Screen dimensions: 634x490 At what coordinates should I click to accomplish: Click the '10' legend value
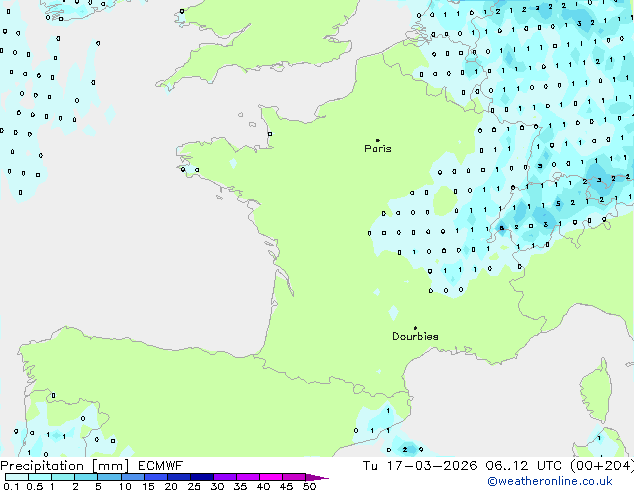125,486
